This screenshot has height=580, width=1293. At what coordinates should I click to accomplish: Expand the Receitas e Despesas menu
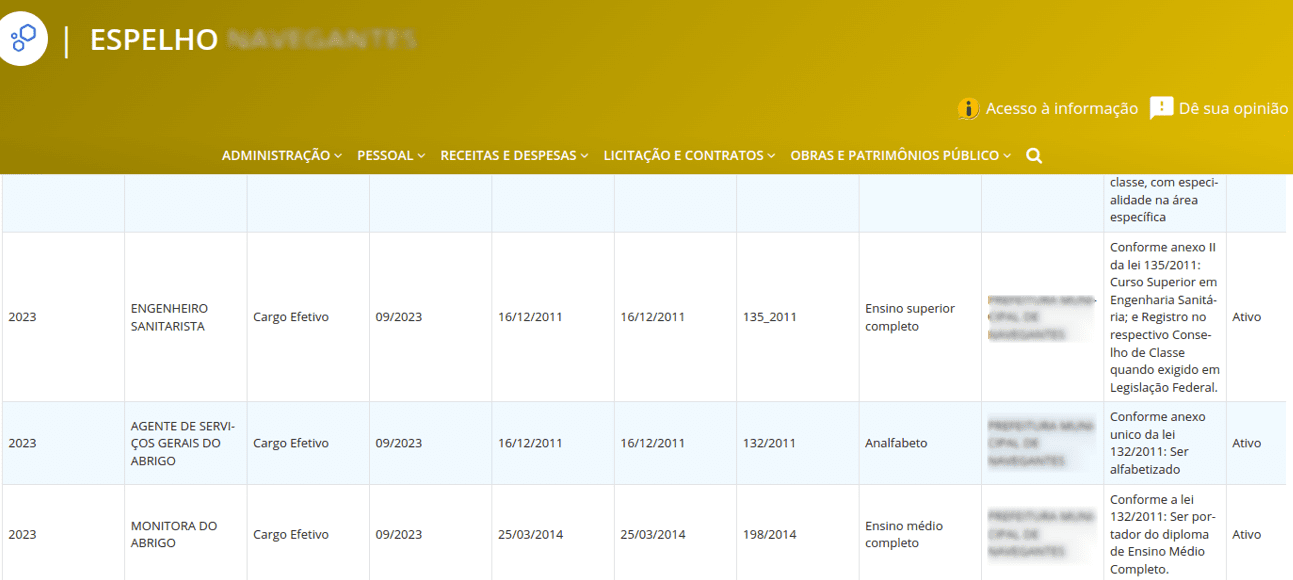(x=514, y=156)
